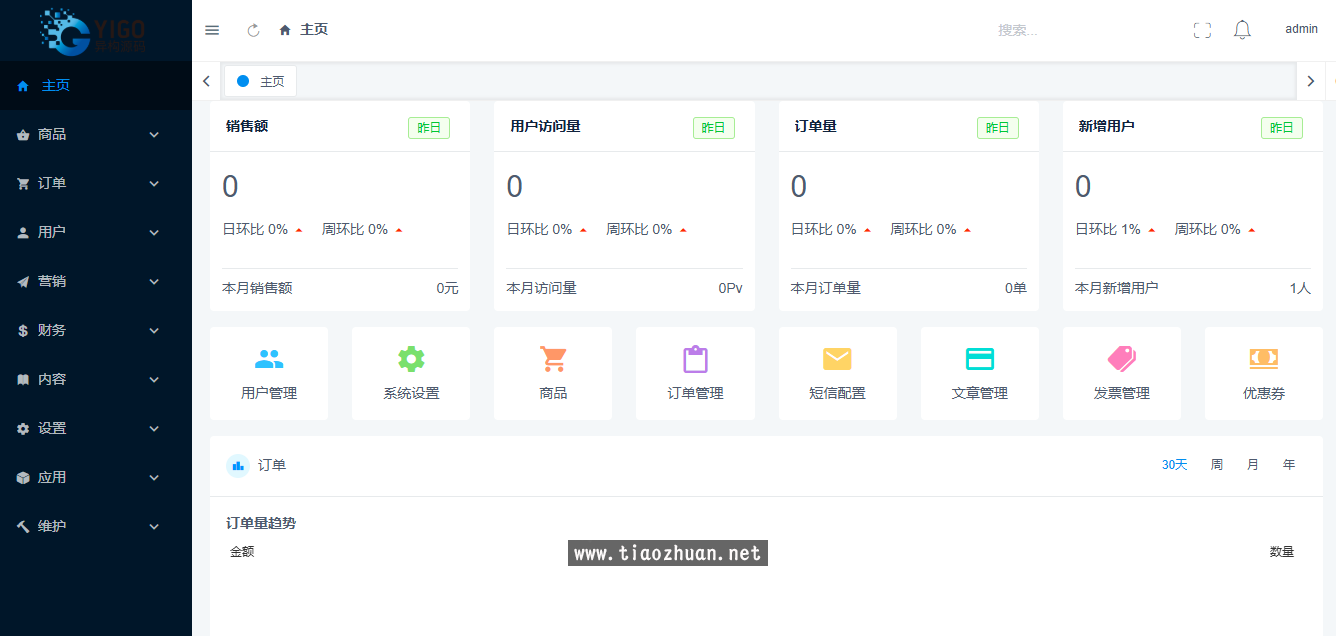This screenshot has width=1336, height=636.
Task: Click the refresh page icon
Action: pyautogui.click(x=253, y=30)
